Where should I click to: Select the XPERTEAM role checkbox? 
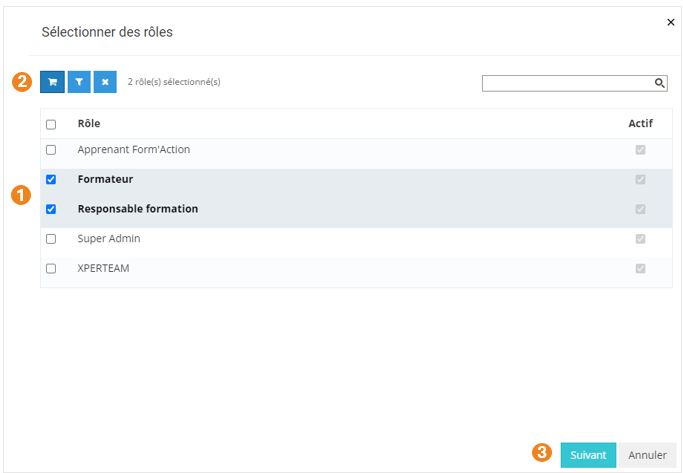coord(51,268)
